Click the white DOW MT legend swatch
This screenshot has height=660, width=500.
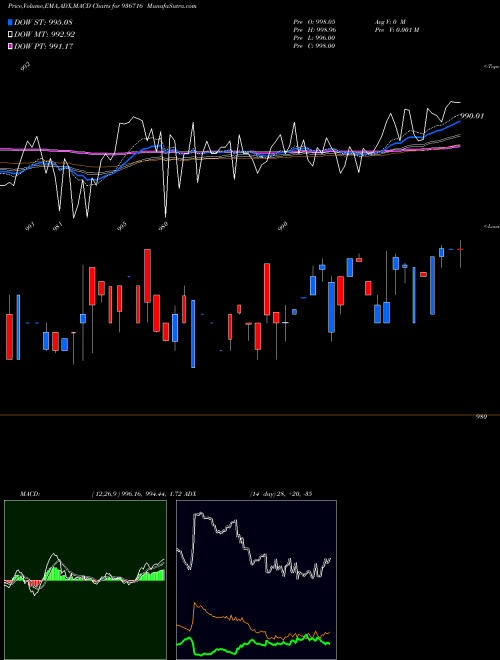[x=11, y=35]
